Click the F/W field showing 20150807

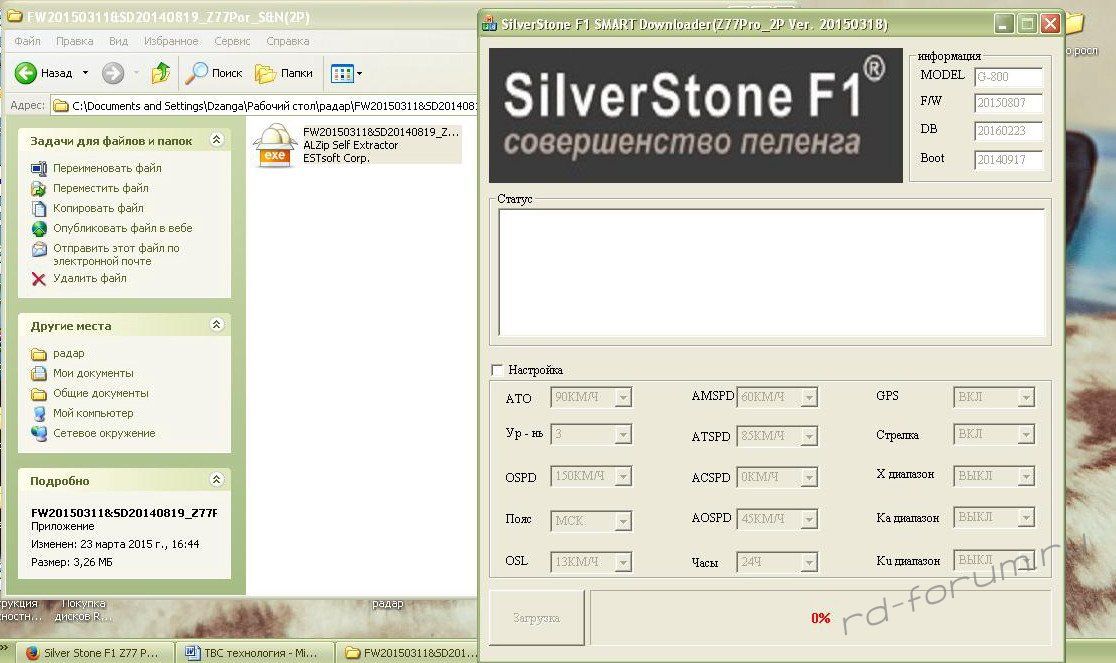click(x=1009, y=103)
